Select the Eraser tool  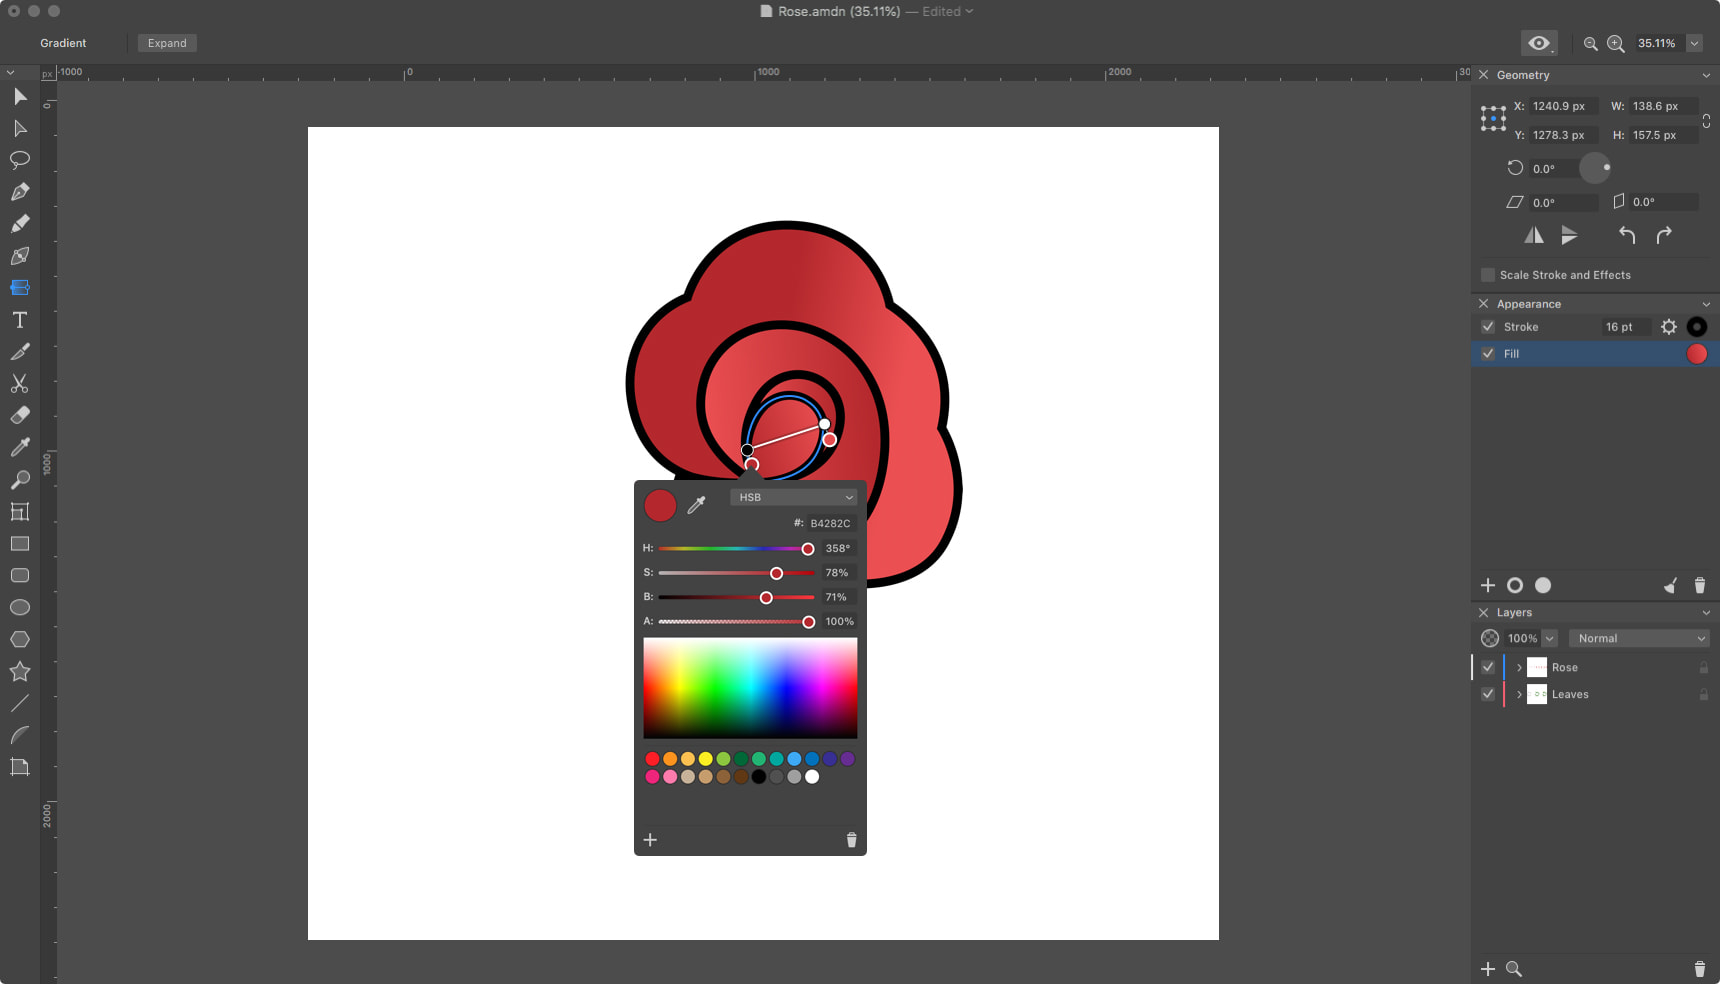[20, 415]
